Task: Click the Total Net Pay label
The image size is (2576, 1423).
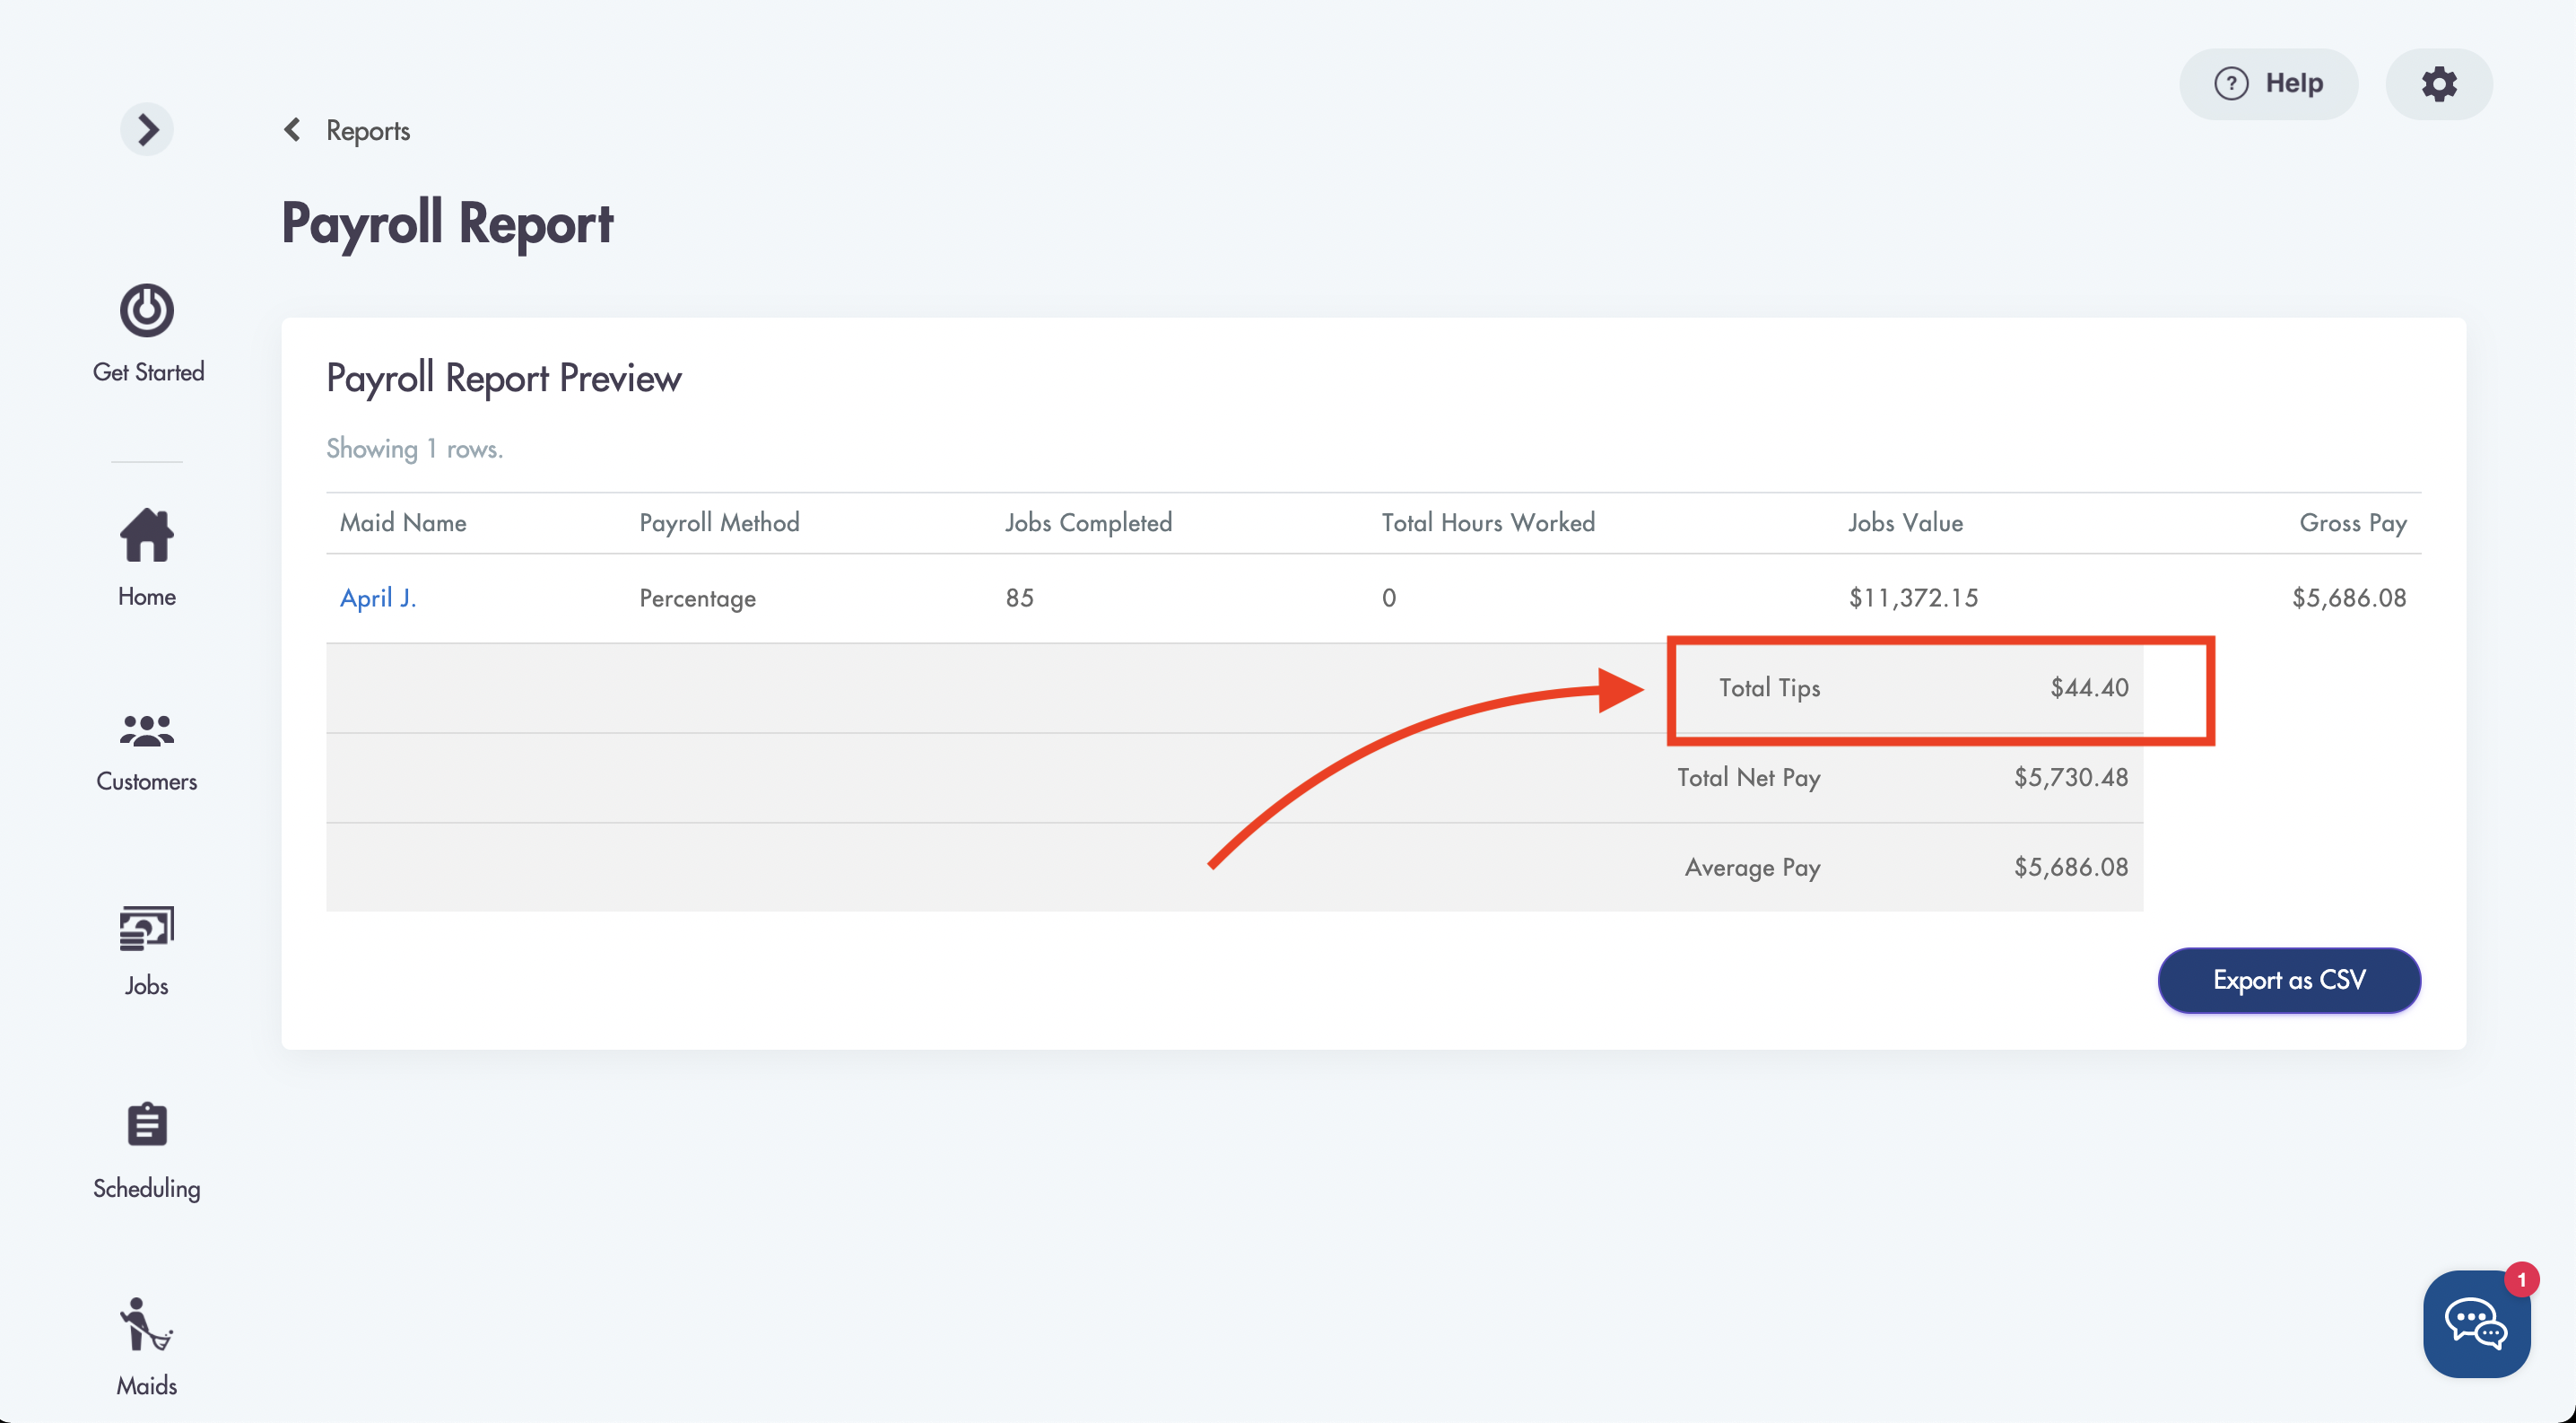Action: click(1748, 778)
